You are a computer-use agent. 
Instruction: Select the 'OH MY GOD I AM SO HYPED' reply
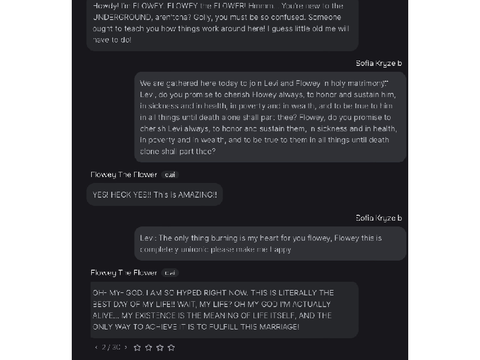click(224, 310)
